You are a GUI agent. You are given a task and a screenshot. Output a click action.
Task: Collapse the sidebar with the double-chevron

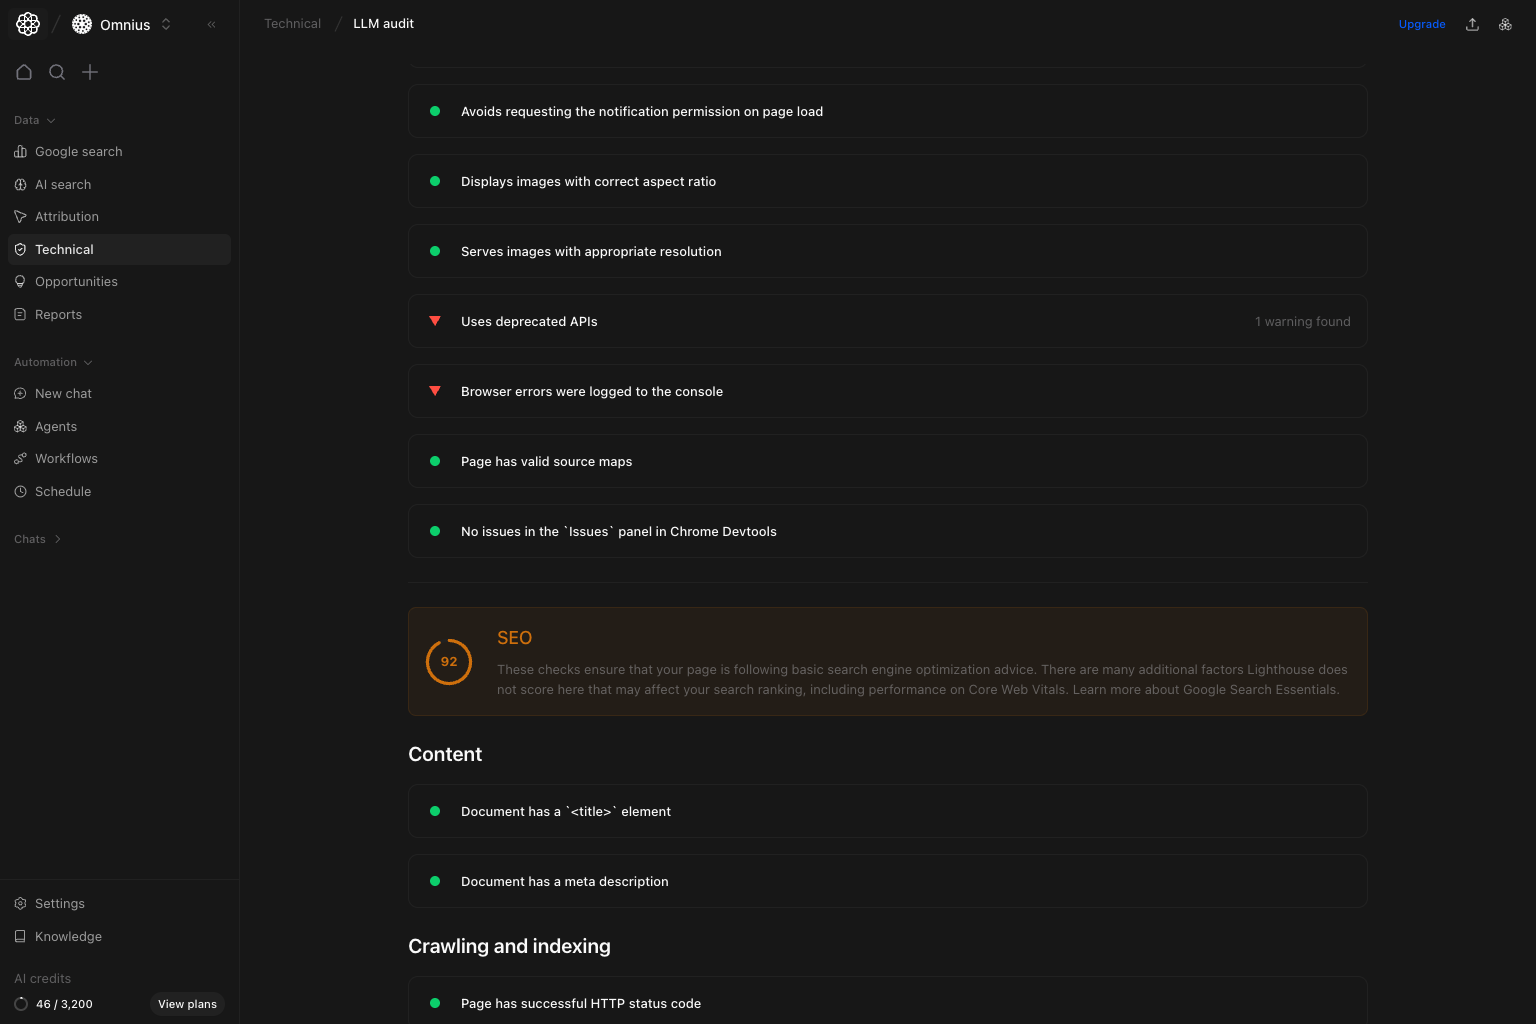tap(211, 24)
